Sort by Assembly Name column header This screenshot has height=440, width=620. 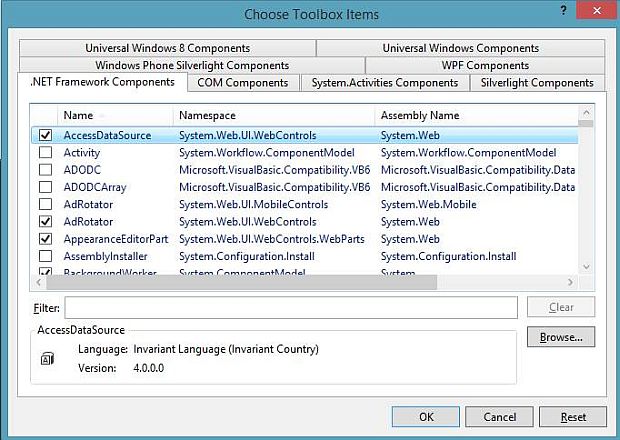pyautogui.click(x=476, y=115)
